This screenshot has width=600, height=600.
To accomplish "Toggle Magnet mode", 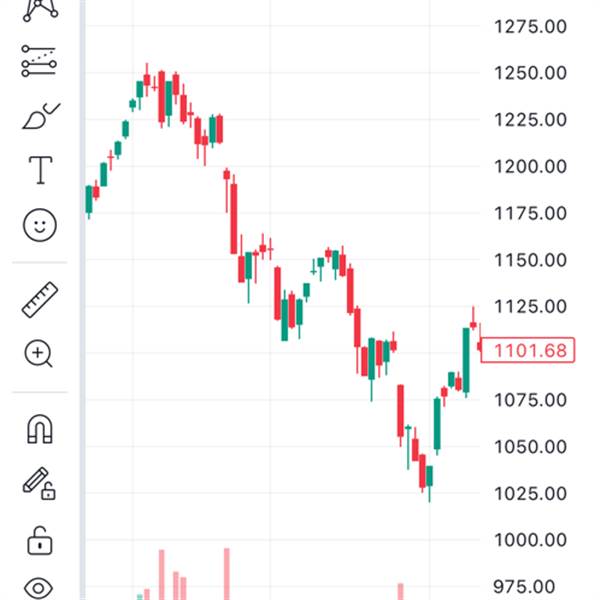I will (x=40, y=430).
